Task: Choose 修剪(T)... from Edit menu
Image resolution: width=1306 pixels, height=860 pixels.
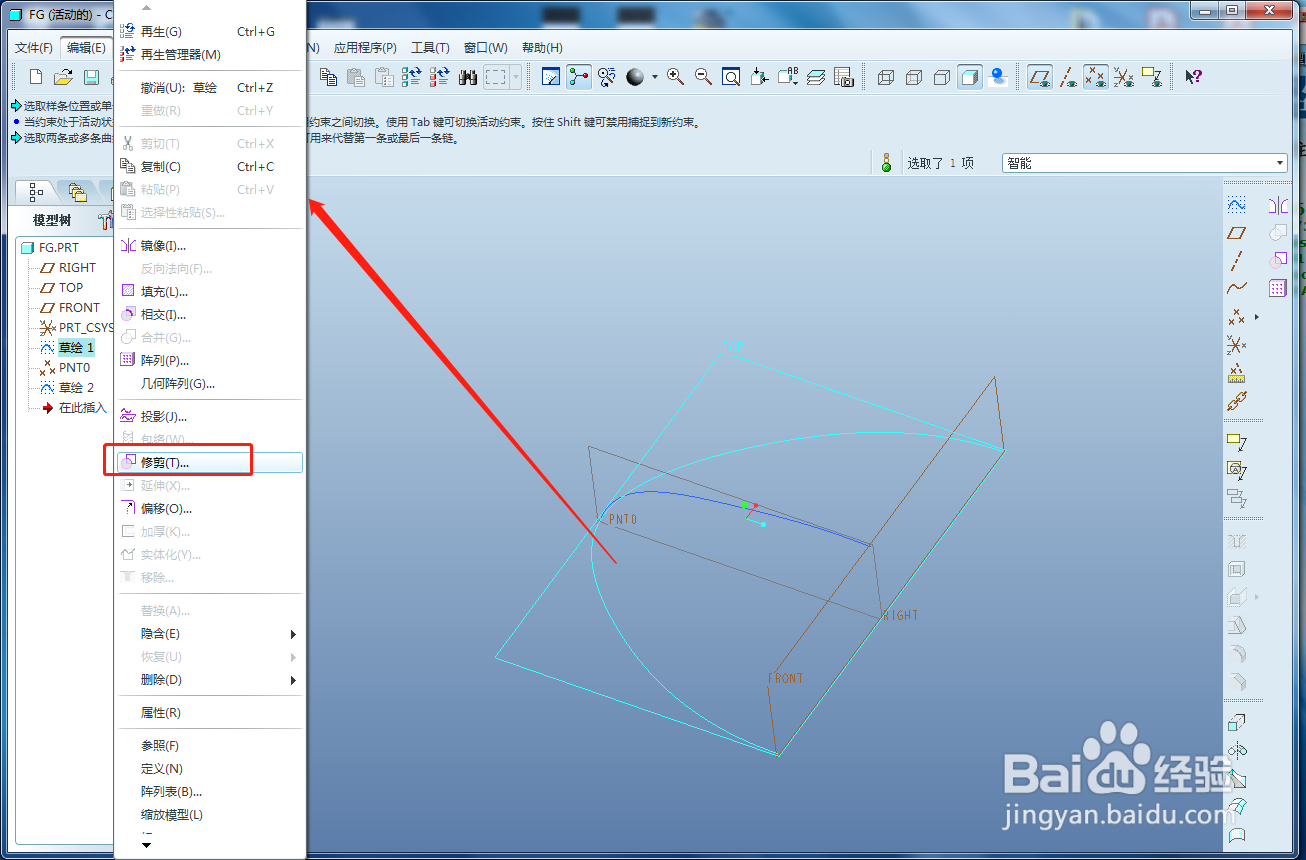Action: (x=210, y=463)
